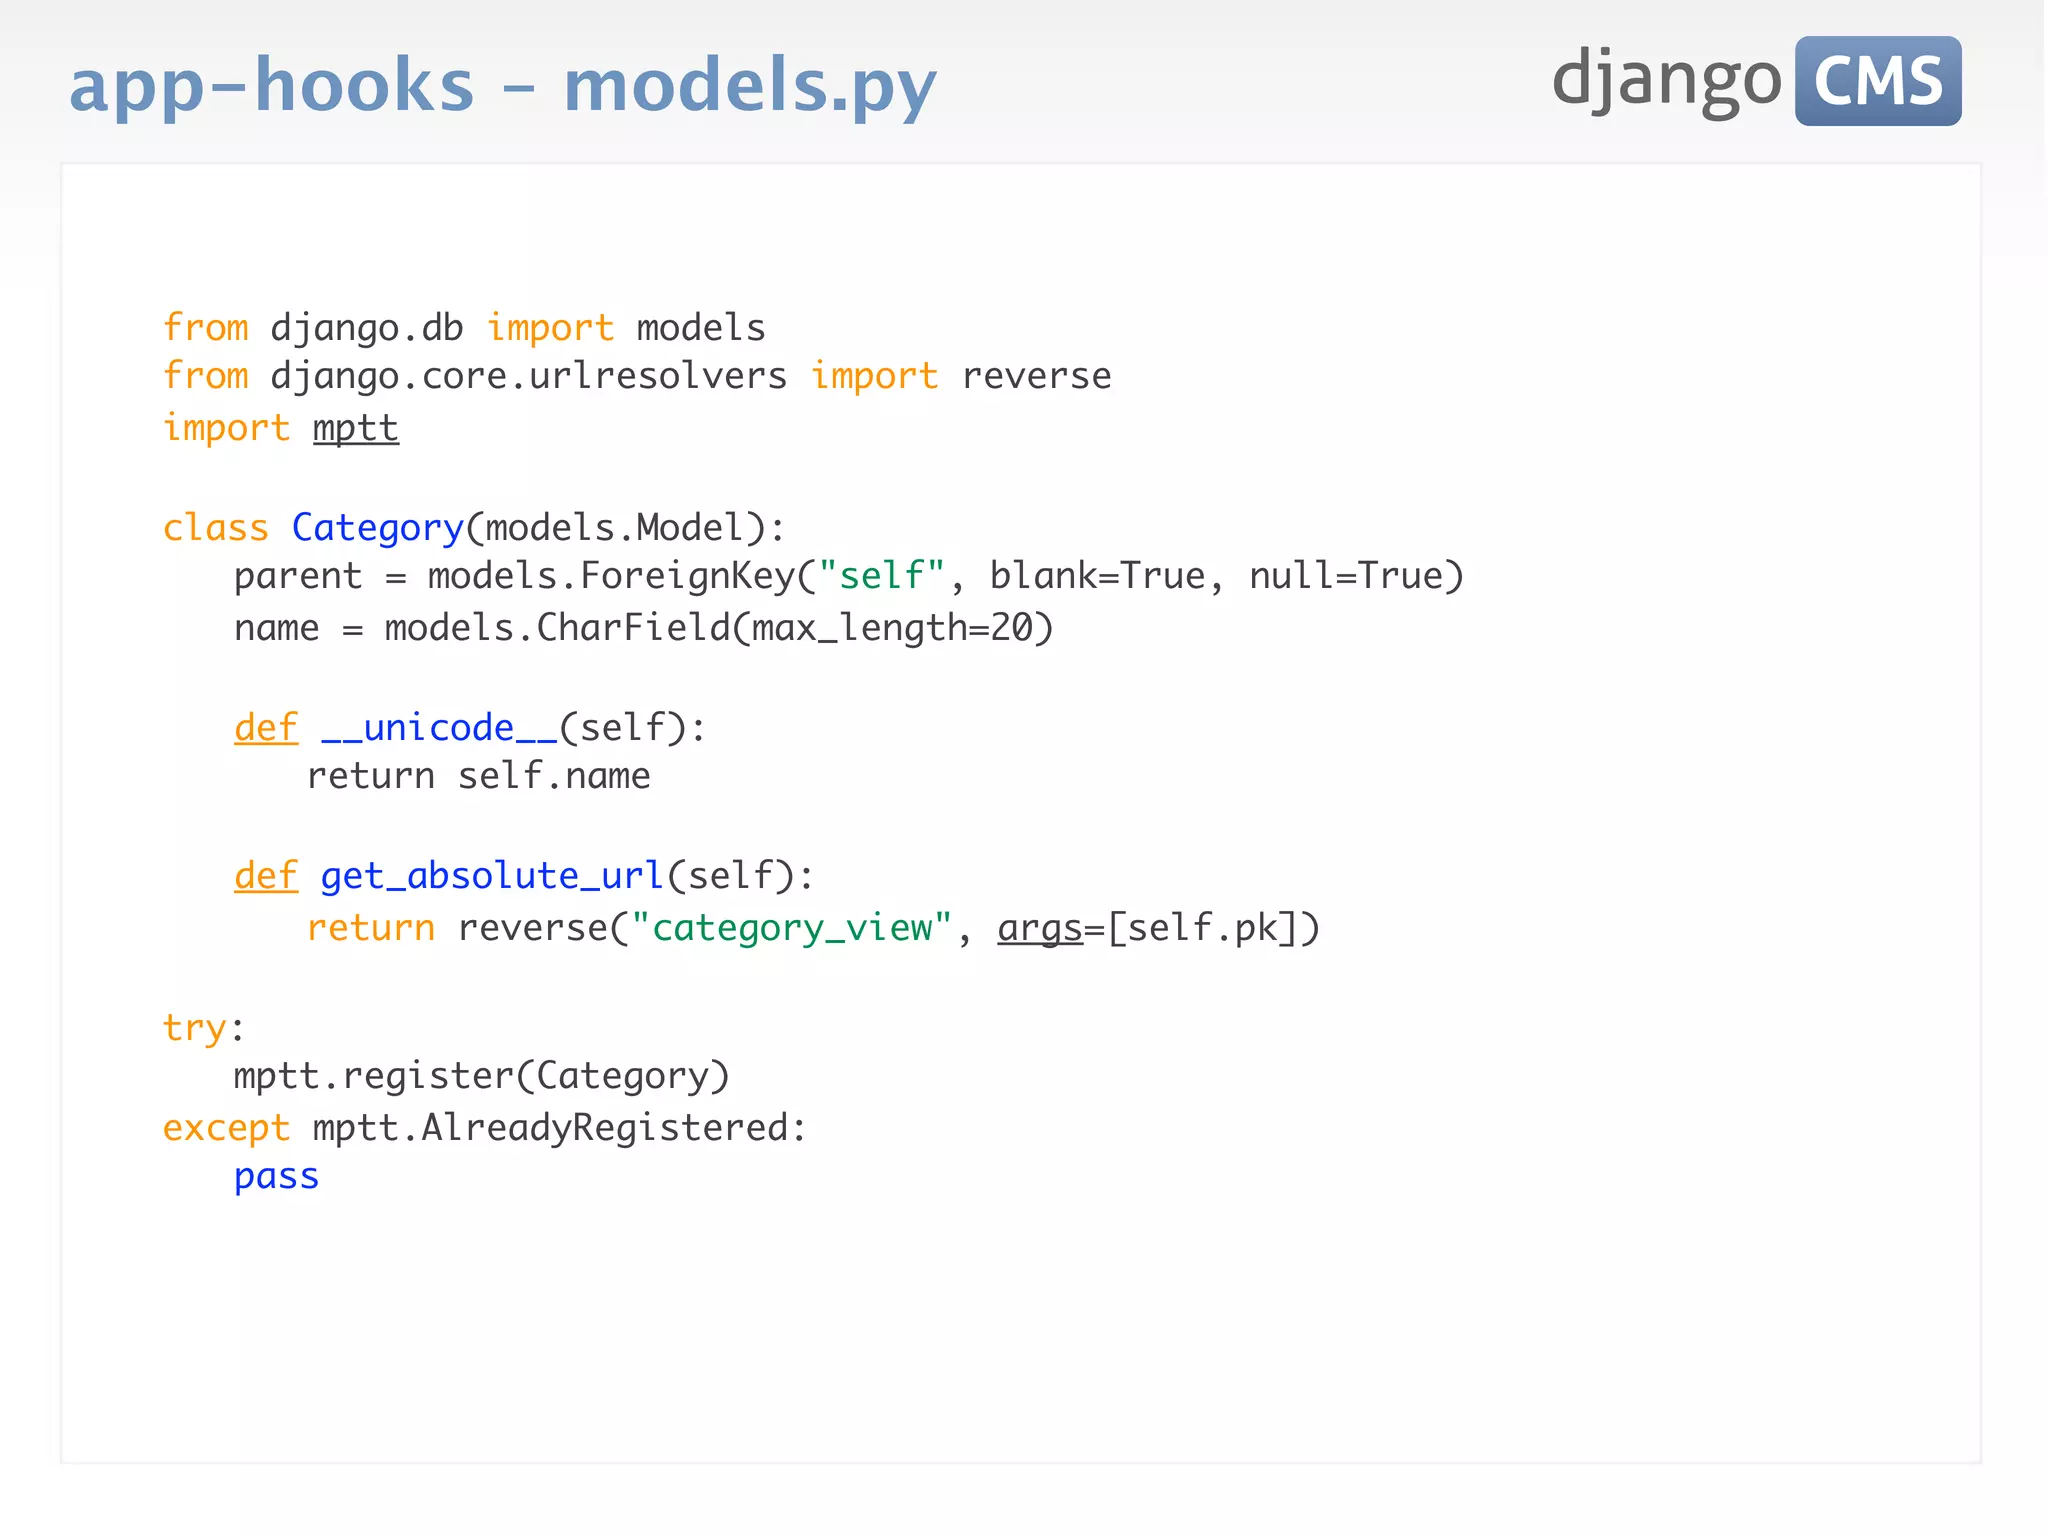Click the django CMS logo
The width and height of the screenshot is (2048, 1536).
(1756, 81)
